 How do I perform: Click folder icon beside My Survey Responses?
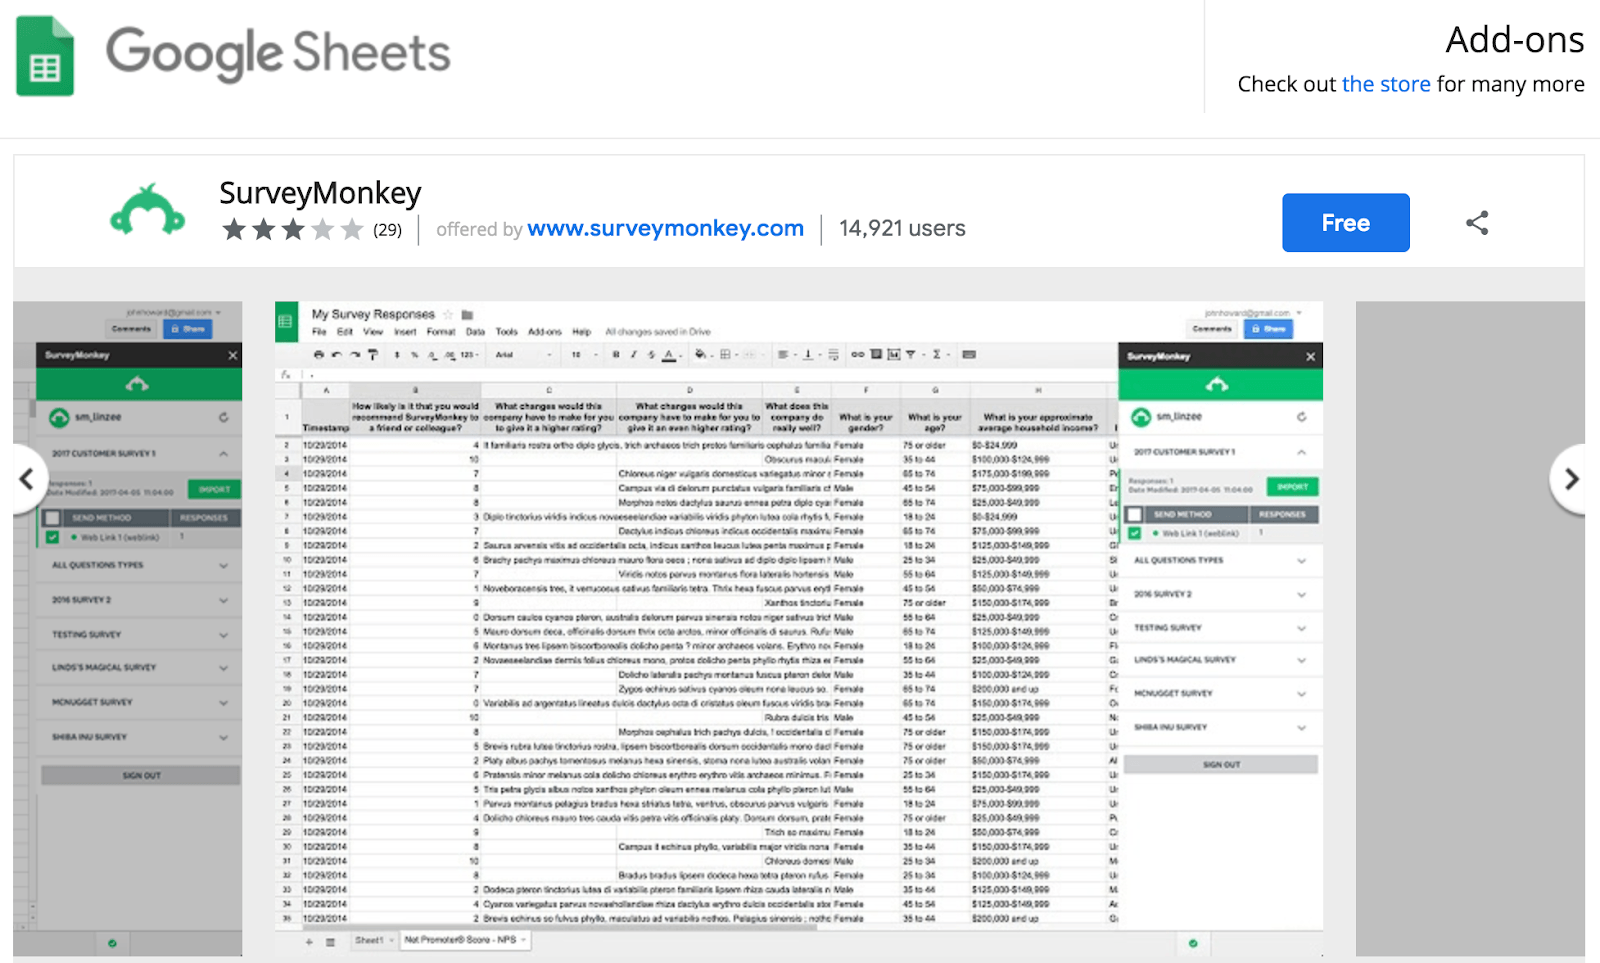467,314
